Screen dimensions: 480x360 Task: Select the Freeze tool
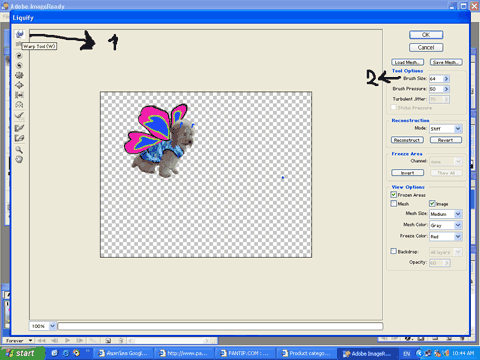pyautogui.click(x=19, y=128)
